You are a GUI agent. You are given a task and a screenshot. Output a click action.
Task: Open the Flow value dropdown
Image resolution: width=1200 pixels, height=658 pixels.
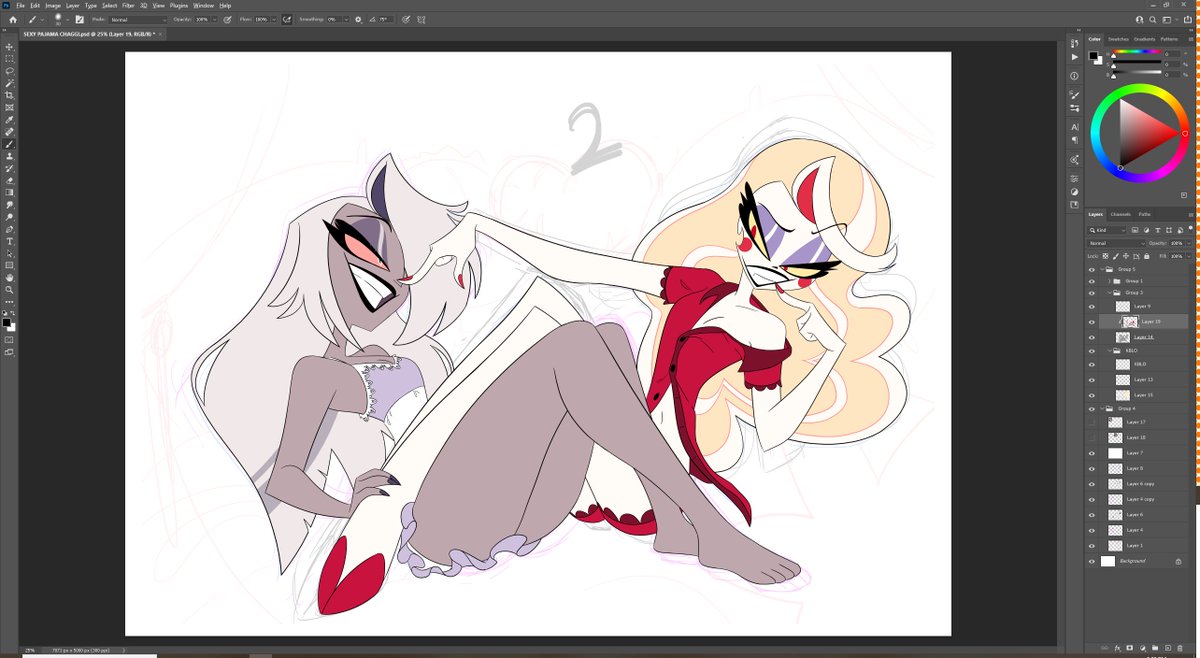point(276,19)
